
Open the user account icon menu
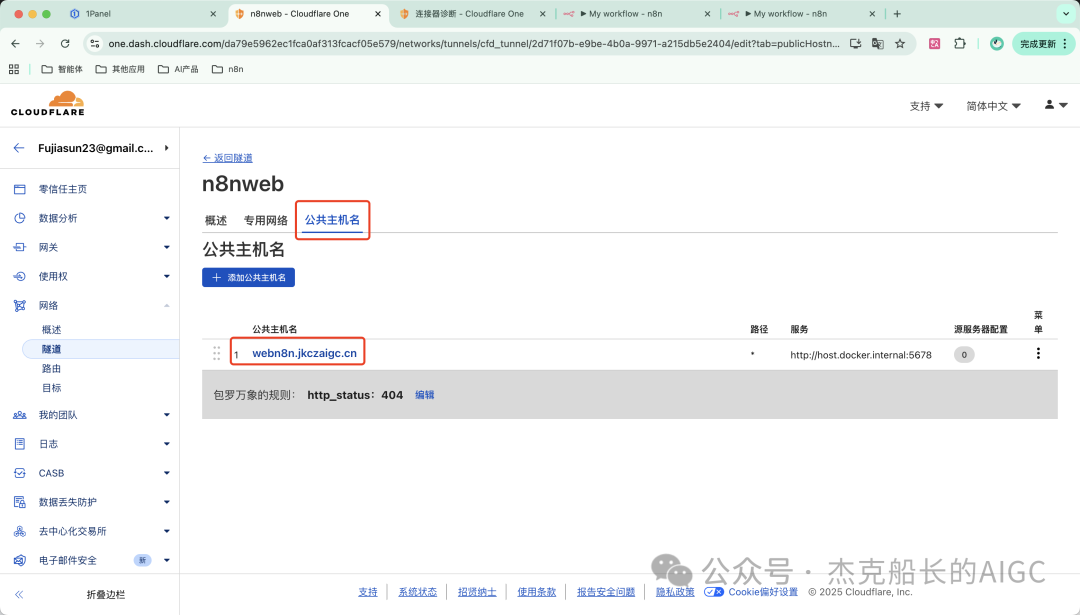[1055, 105]
